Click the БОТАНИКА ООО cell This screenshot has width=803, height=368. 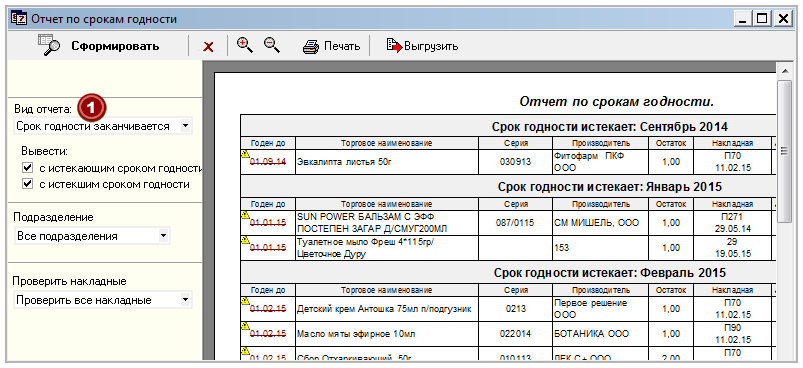tap(600, 334)
